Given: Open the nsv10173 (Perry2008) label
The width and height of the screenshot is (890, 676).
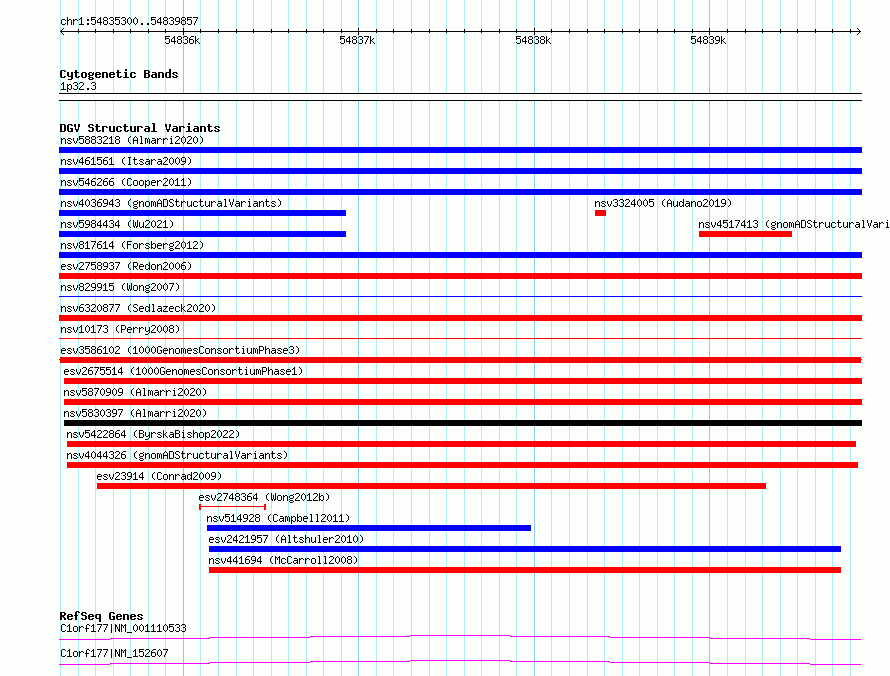Looking at the screenshot, I should [120, 329].
